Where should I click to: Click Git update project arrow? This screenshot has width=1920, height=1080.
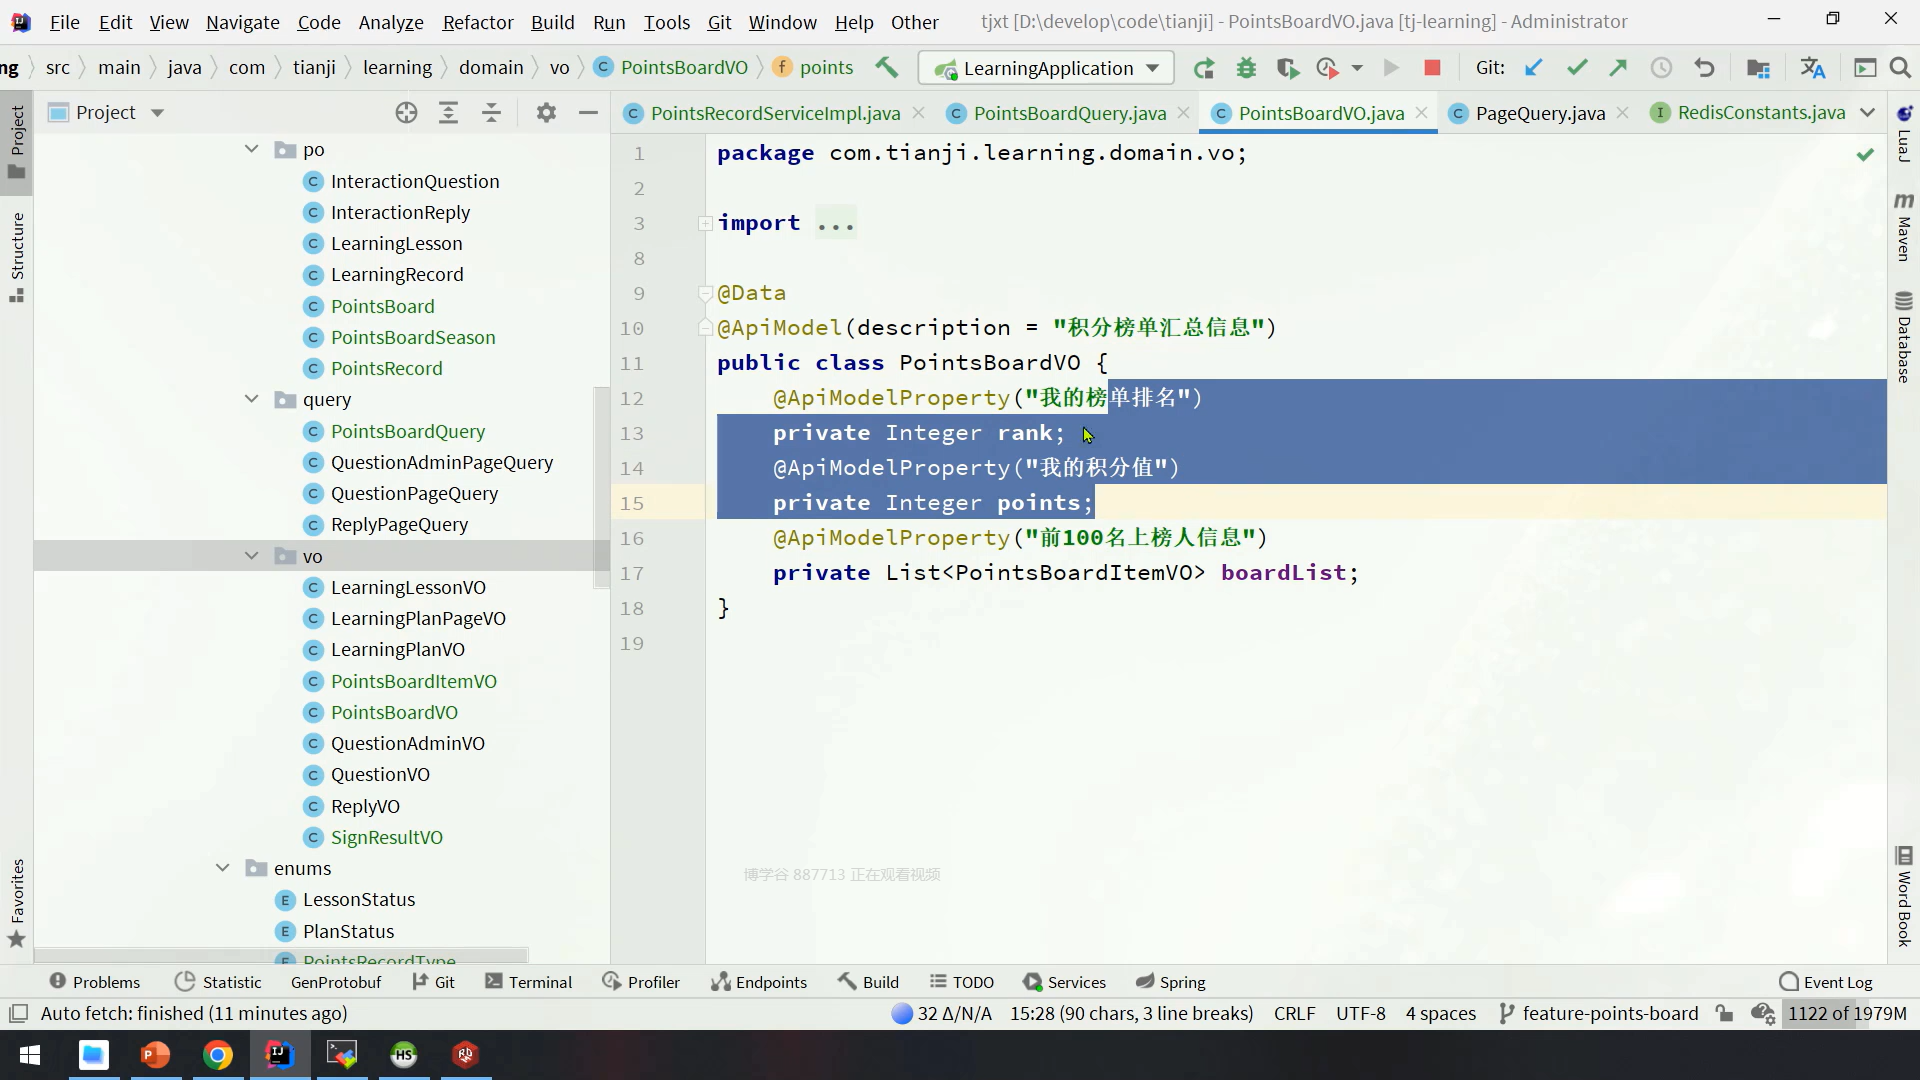1533,68
